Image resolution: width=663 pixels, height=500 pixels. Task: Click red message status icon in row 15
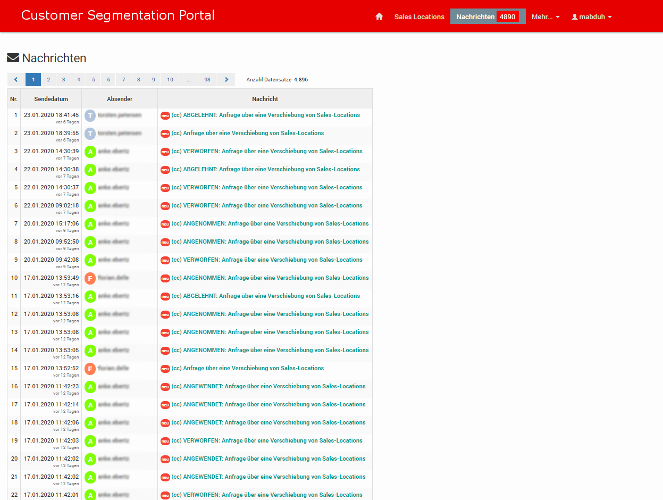[165, 368]
